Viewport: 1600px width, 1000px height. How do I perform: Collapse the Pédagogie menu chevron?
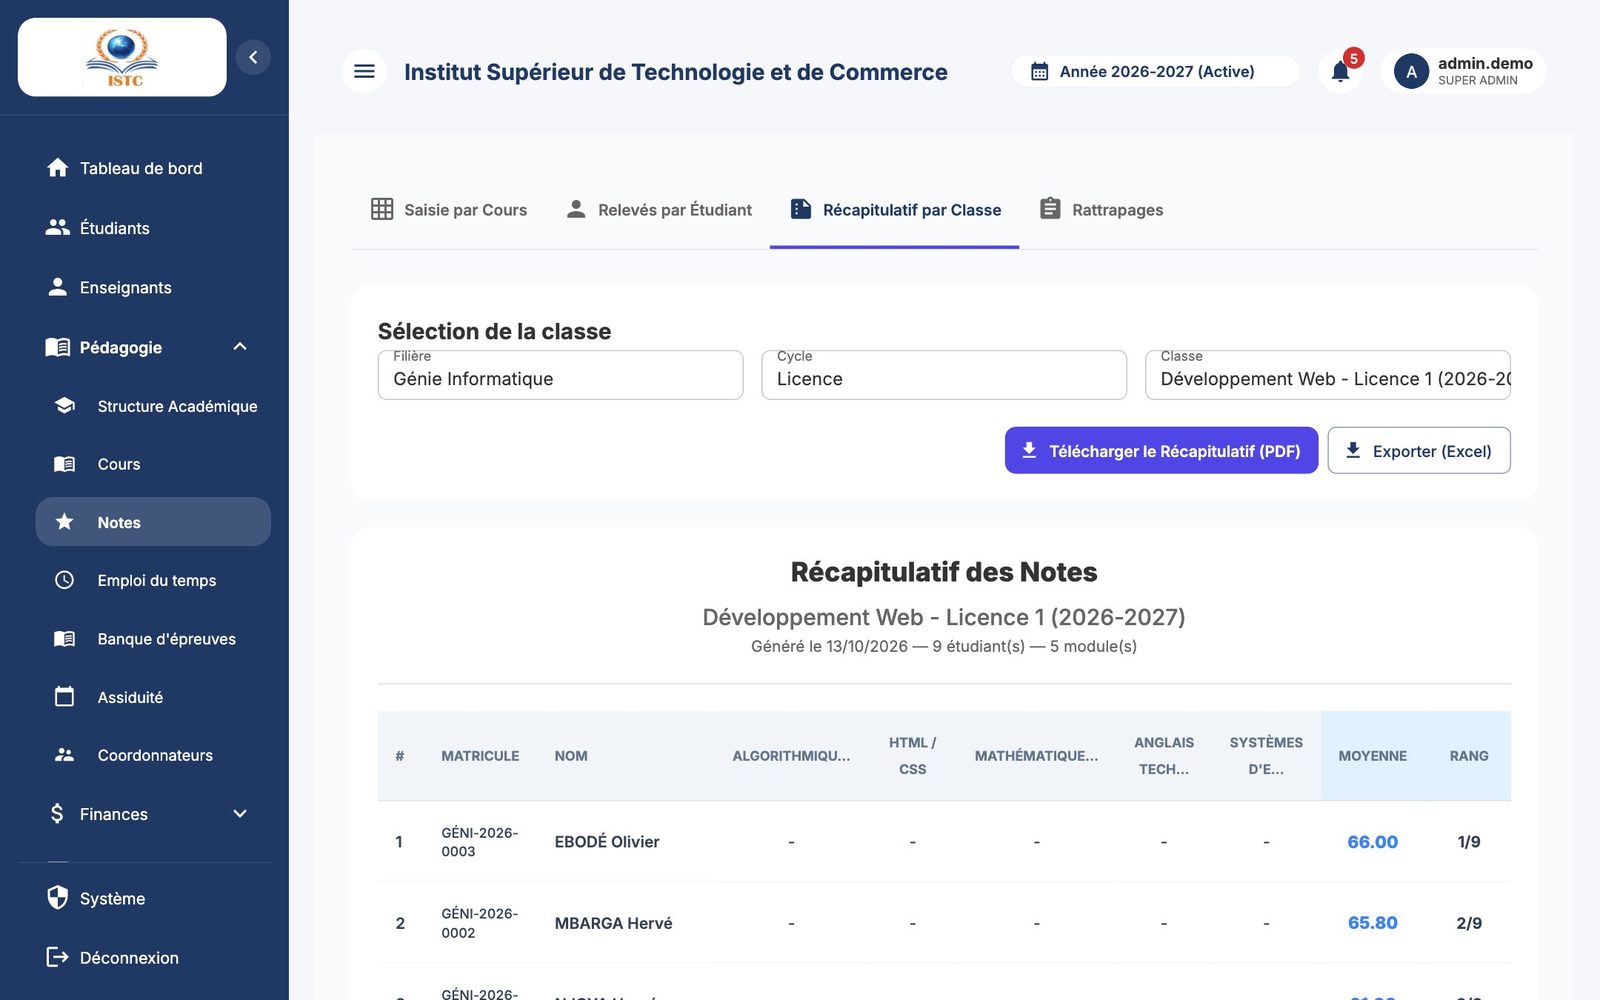pos(240,347)
